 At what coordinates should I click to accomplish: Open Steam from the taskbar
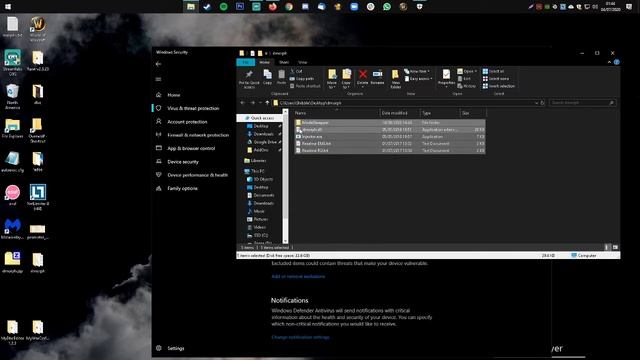coord(207,7)
